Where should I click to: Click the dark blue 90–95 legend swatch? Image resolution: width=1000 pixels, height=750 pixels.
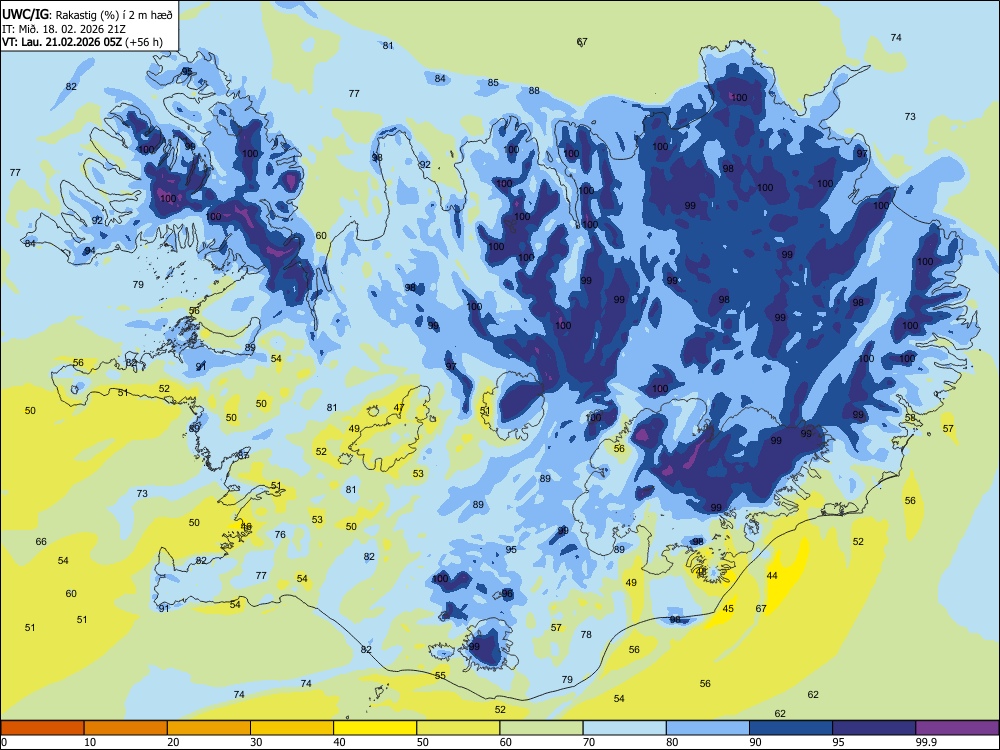point(791,728)
